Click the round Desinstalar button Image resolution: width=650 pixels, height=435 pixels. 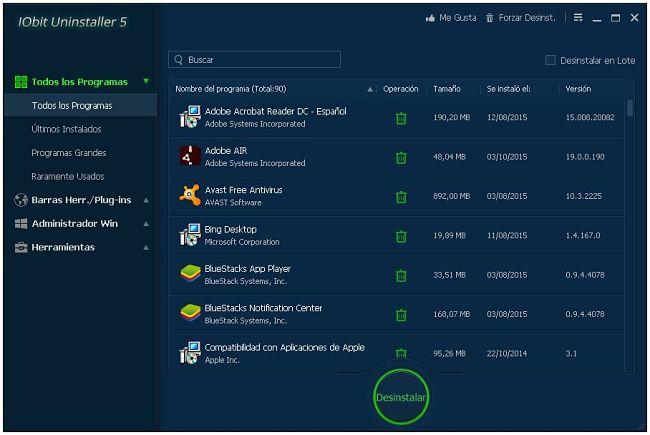[401, 397]
